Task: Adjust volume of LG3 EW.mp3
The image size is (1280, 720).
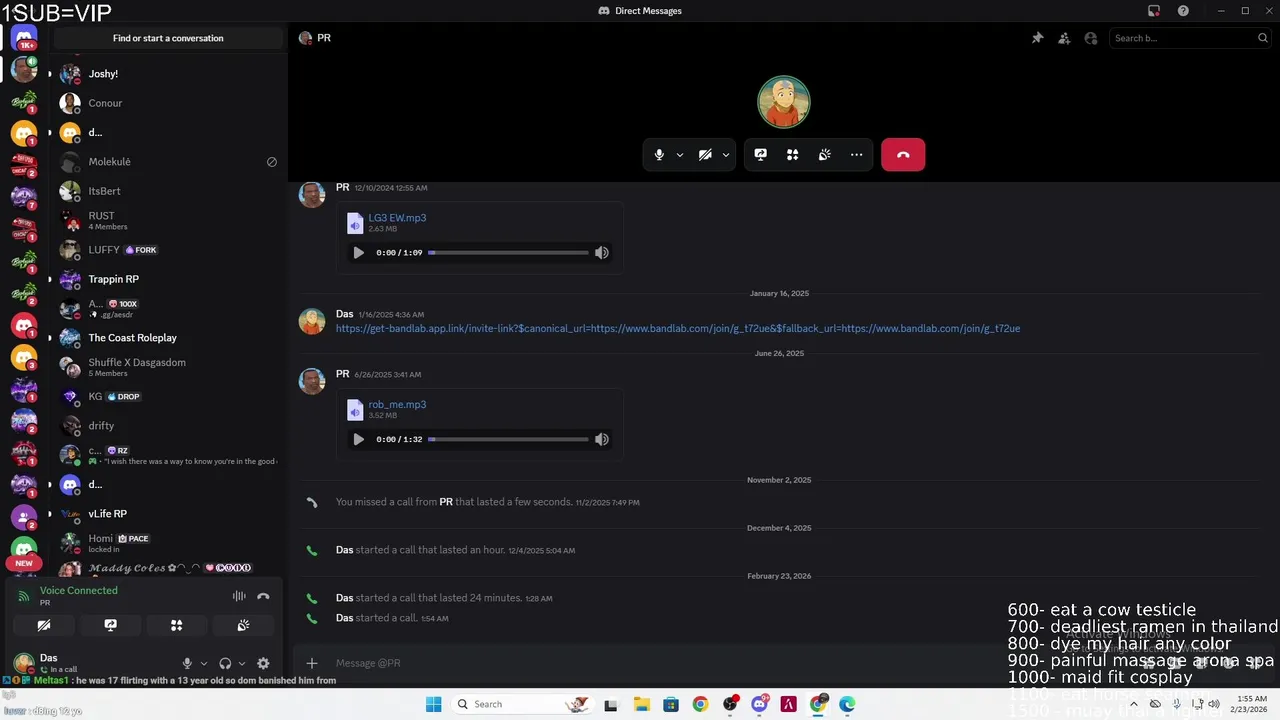Action: (602, 253)
